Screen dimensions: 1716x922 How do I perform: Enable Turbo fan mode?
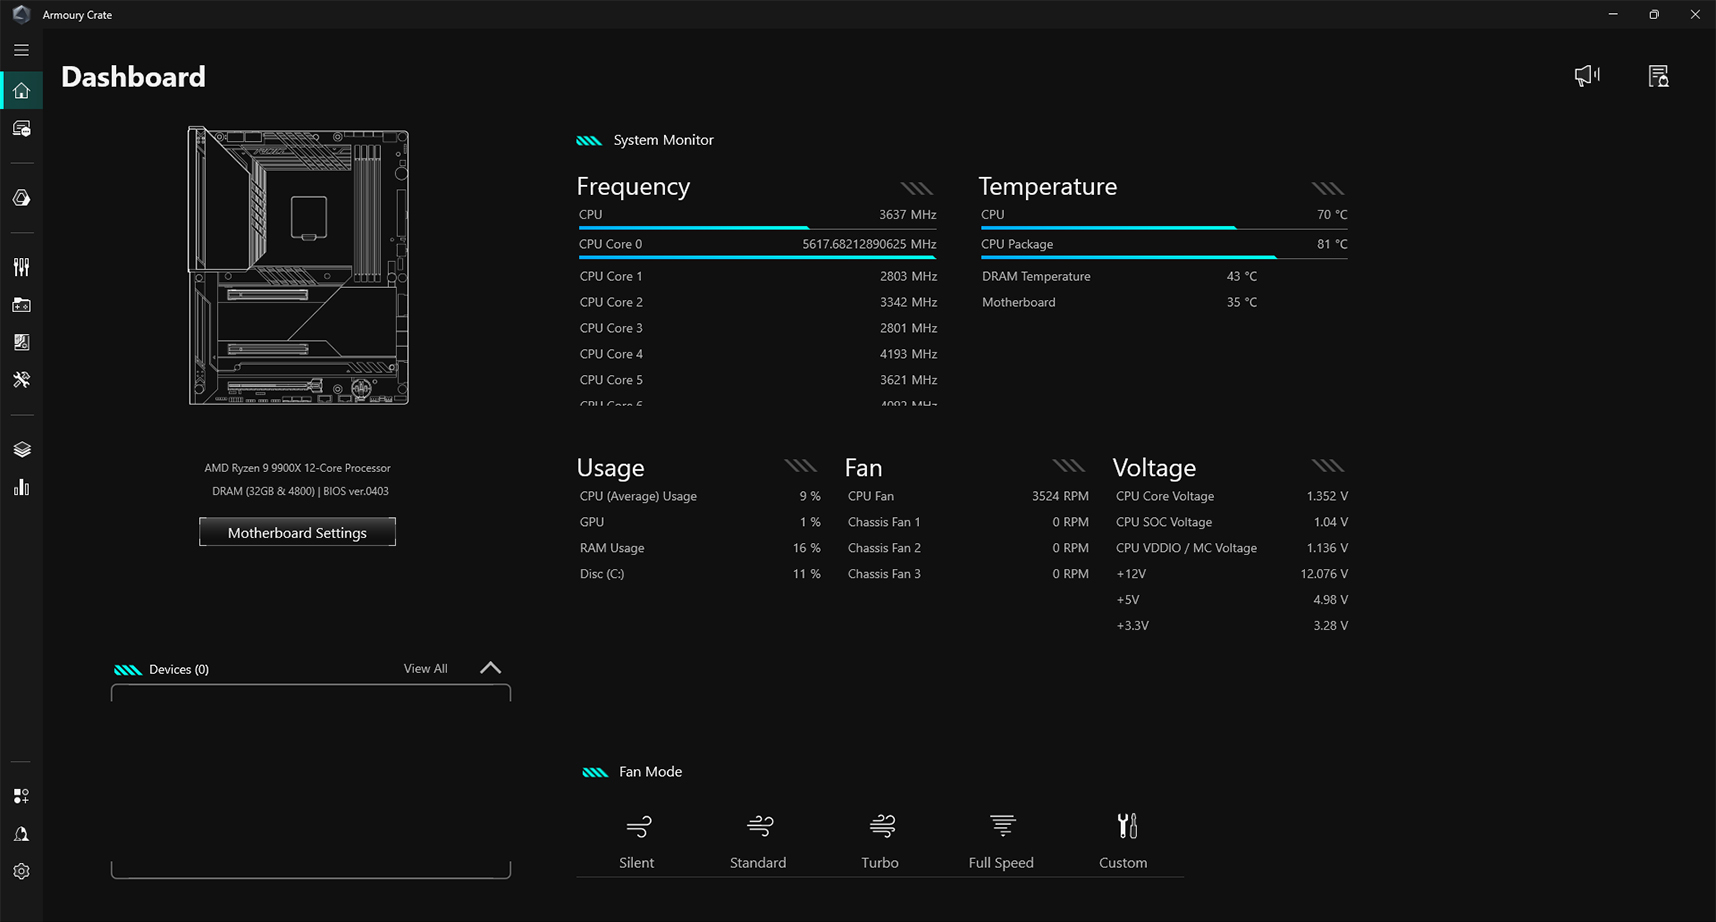(880, 840)
